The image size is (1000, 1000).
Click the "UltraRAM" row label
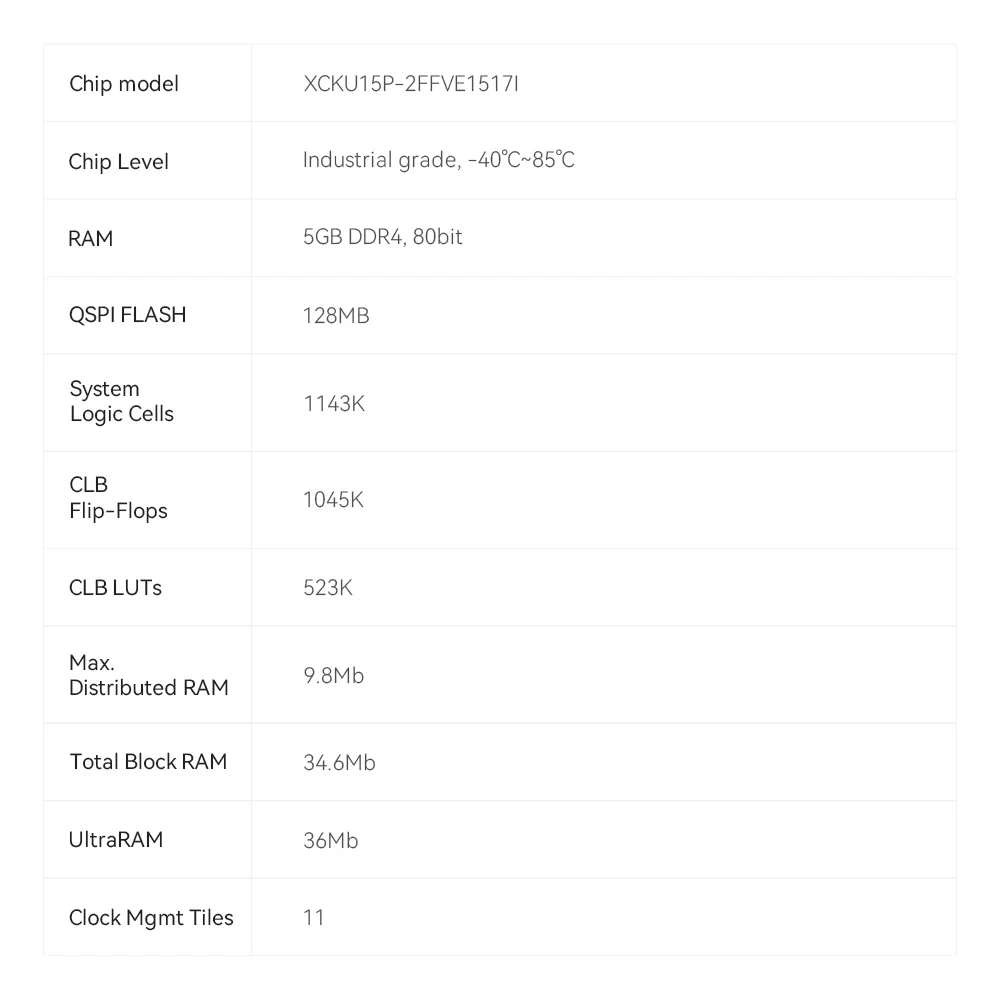[115, 840]
